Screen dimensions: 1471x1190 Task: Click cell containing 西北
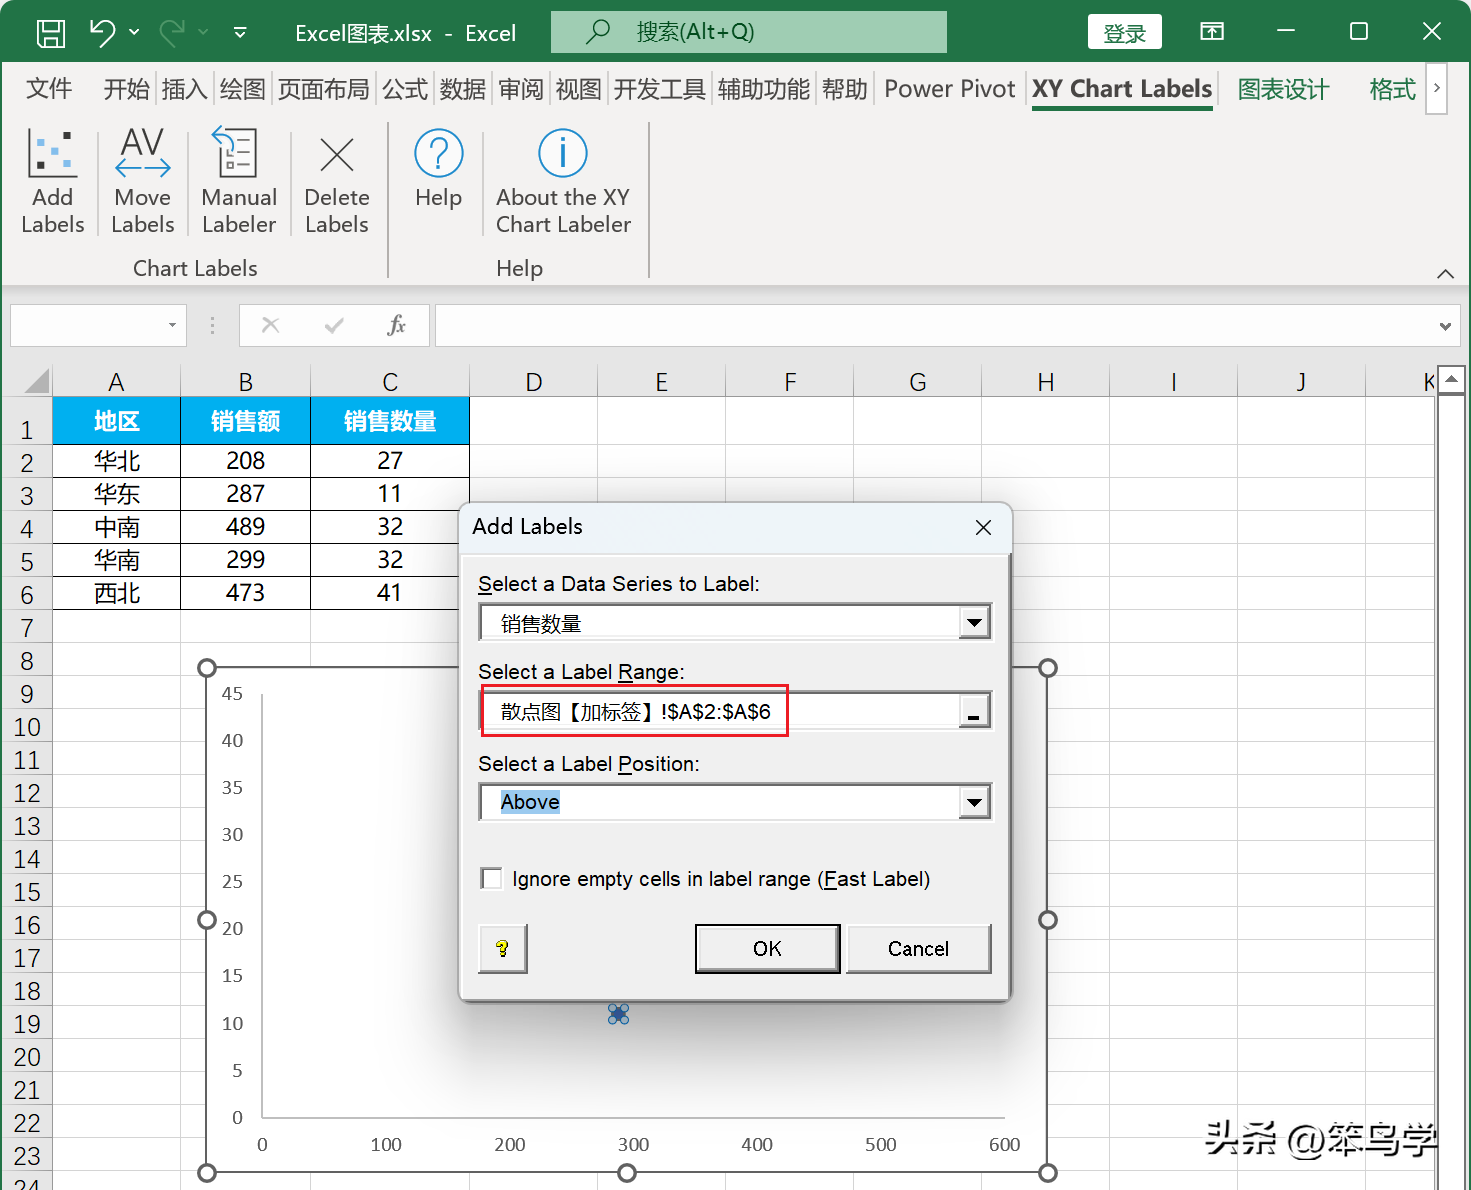click(116, 593)
